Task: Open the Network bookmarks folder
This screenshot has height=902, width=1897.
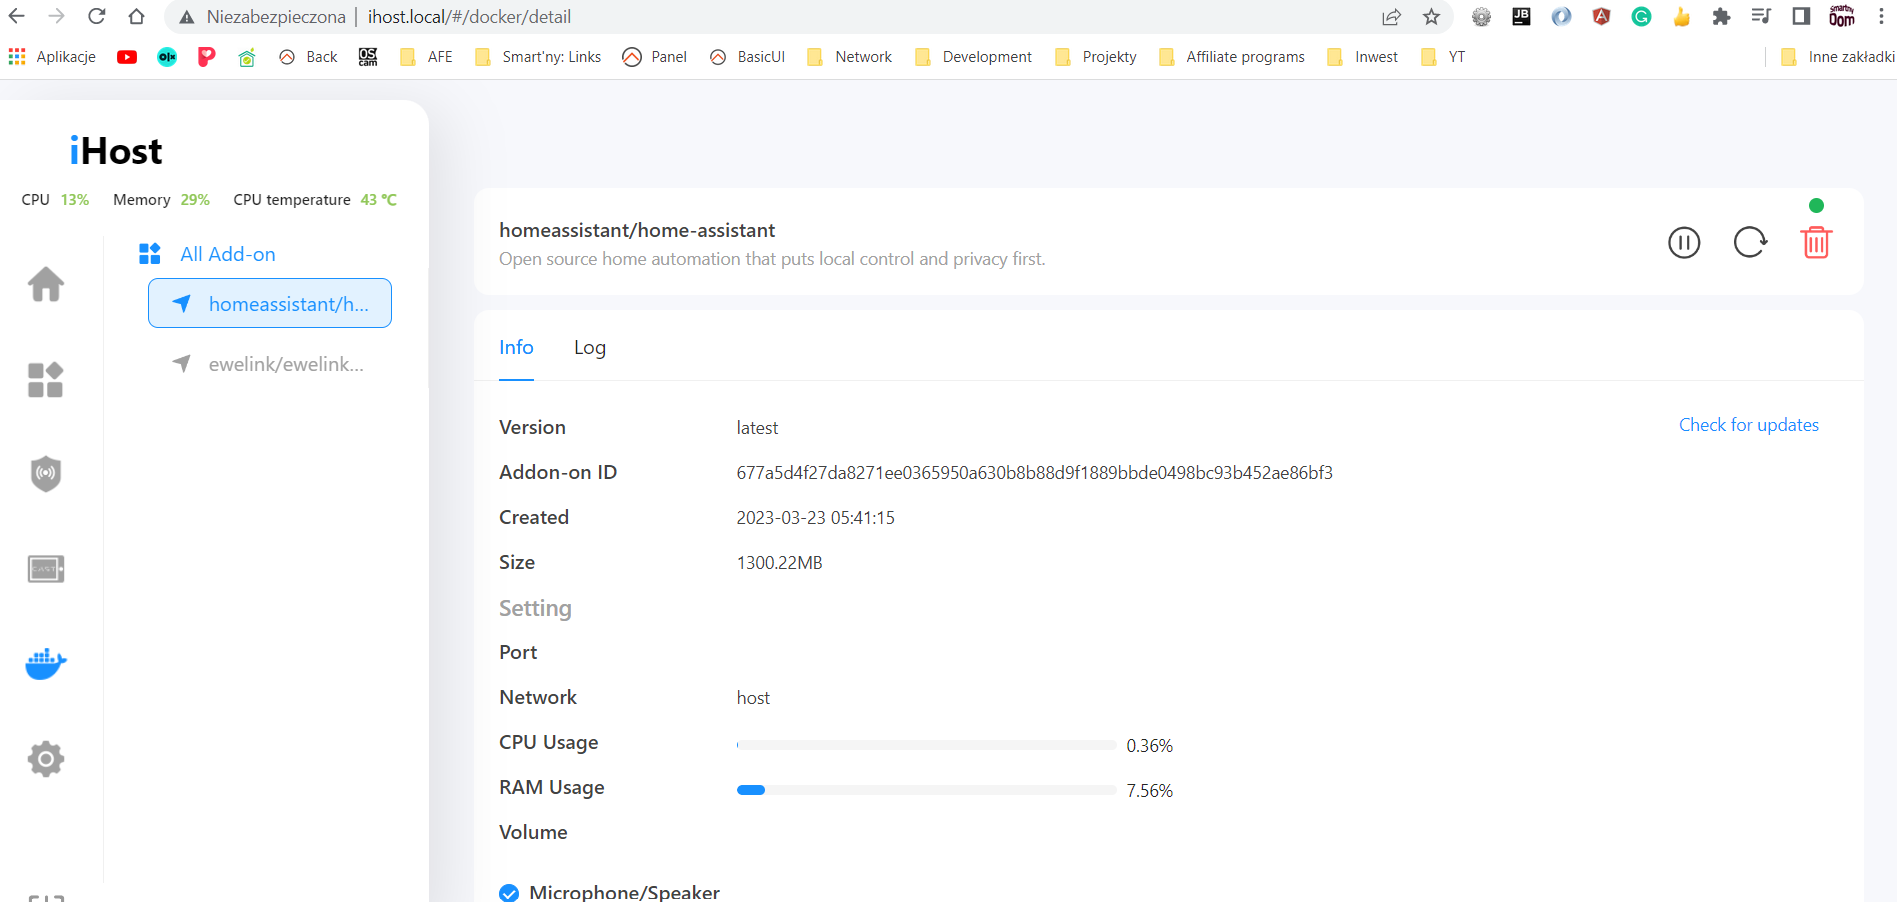Action: (x=849, y=57)
